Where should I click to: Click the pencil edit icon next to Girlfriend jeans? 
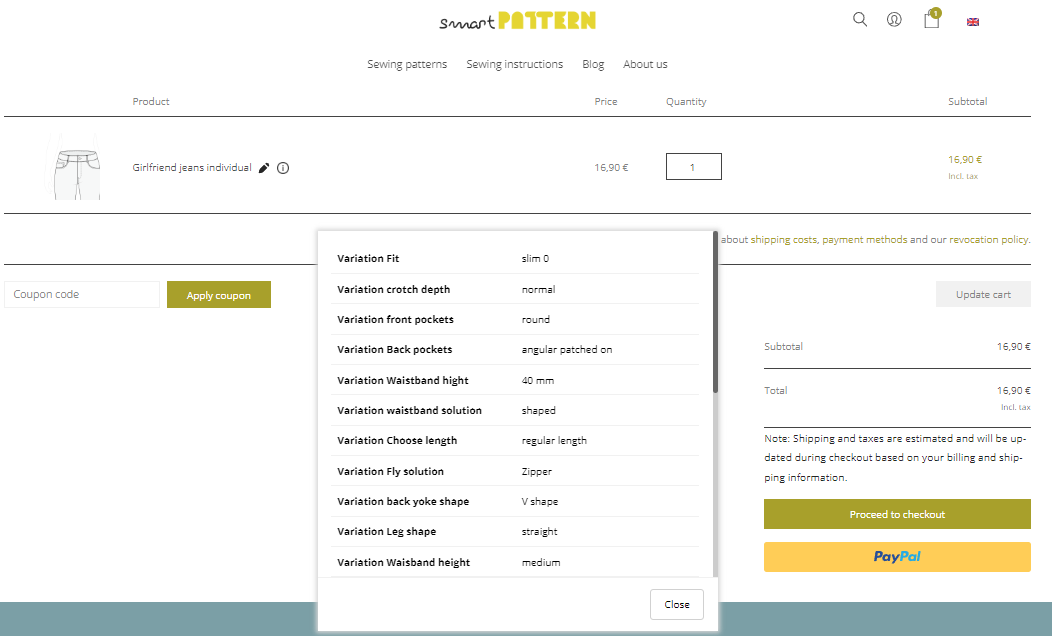pos(263,168)
